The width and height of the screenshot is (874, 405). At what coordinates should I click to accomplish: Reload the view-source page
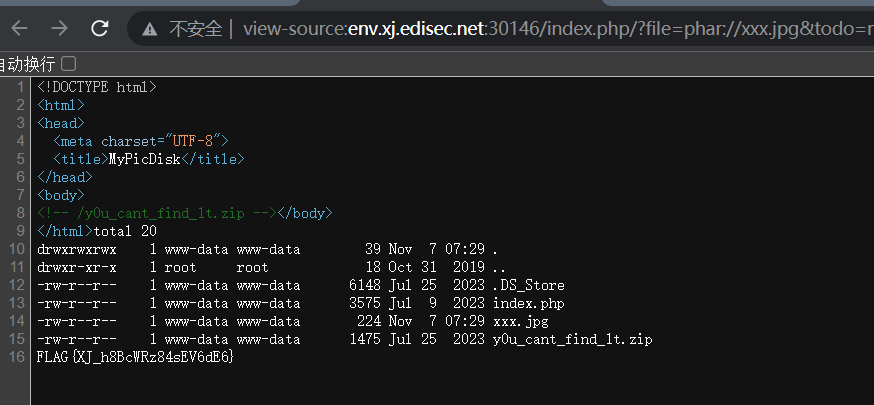pyautogui.click(x=99, y=28)
